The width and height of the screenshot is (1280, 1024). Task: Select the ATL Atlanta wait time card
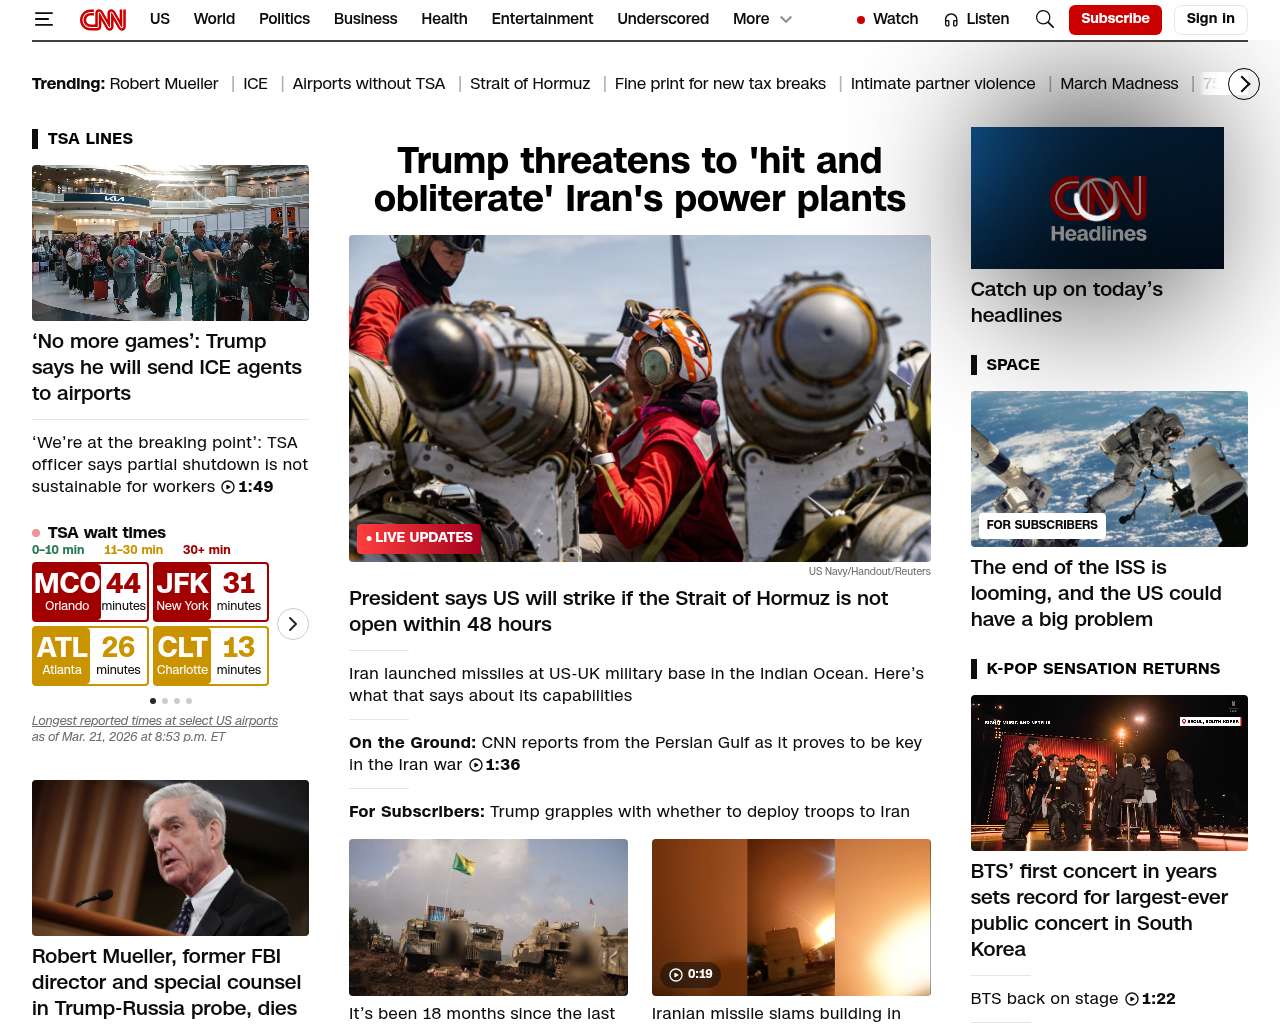tap(90, 656)
